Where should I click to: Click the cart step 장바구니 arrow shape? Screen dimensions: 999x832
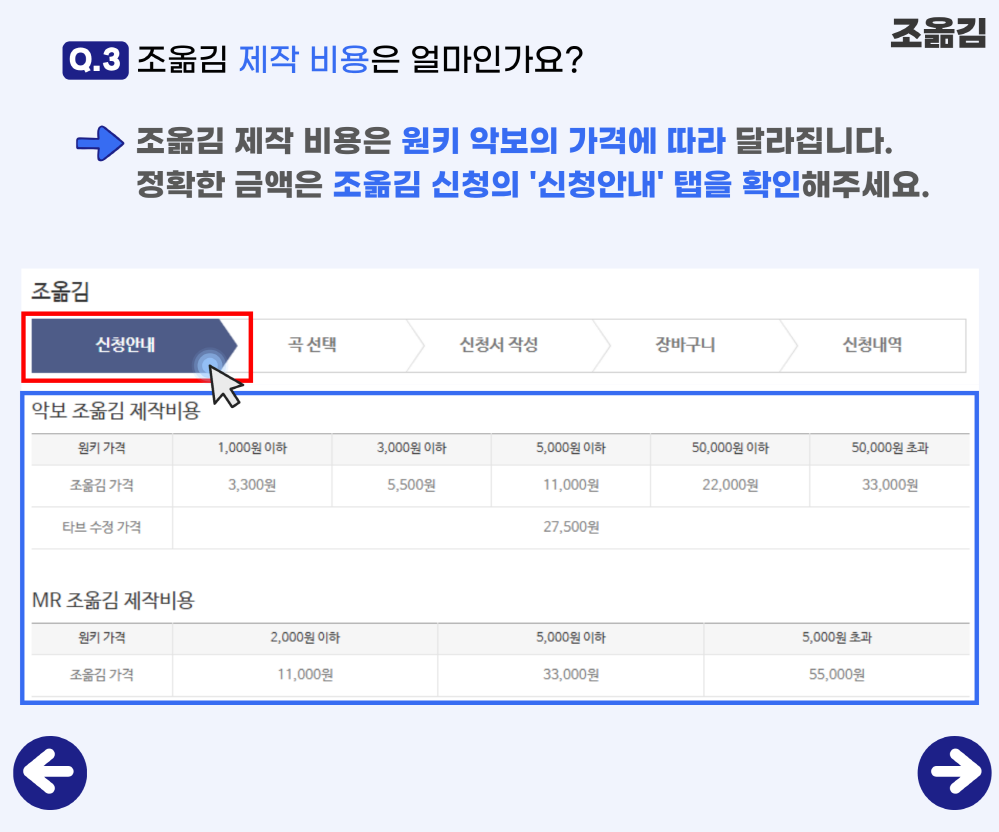[x=689, y=345]
